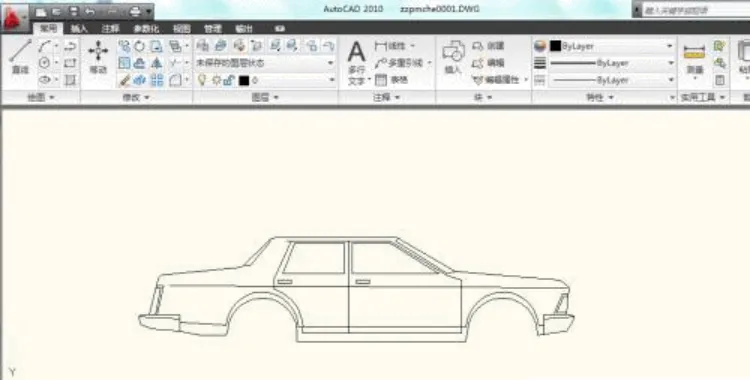Switch to the Insert (插入) ribbon tab
The height and width of the screenshot is (381, 750).
tap(79, 29)
